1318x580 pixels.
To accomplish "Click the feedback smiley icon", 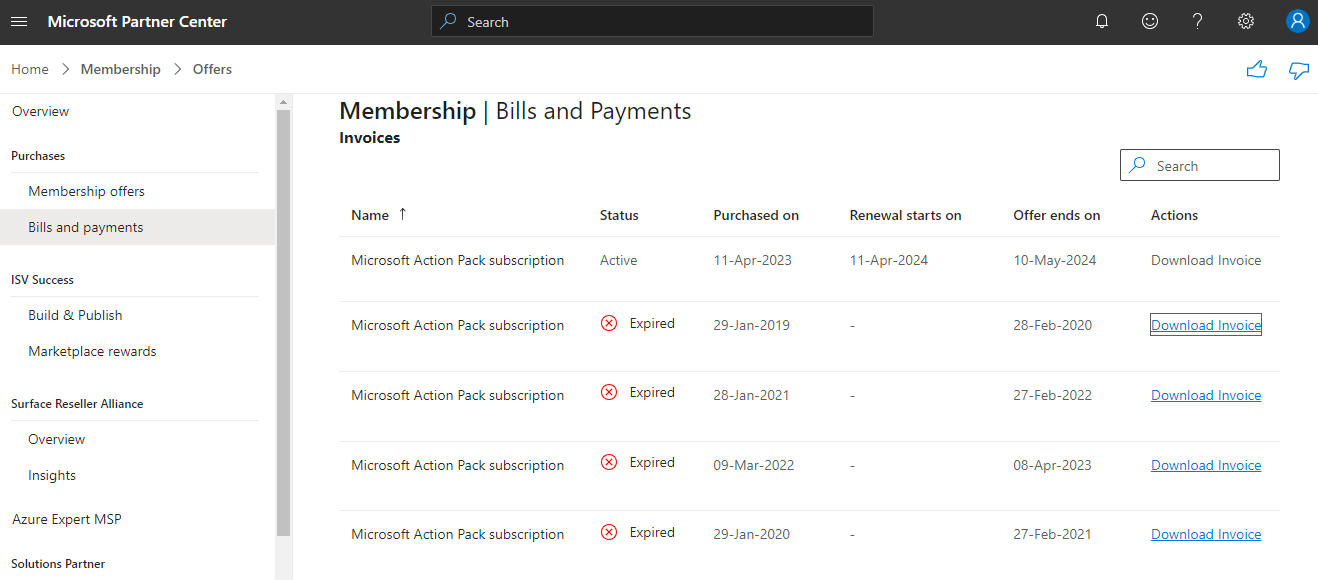I will [x=1150, y=21].
